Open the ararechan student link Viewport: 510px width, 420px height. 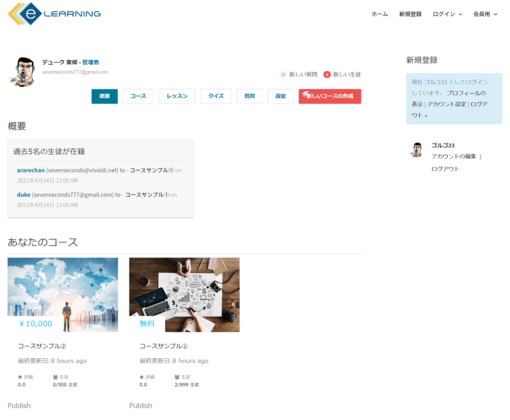31,170
